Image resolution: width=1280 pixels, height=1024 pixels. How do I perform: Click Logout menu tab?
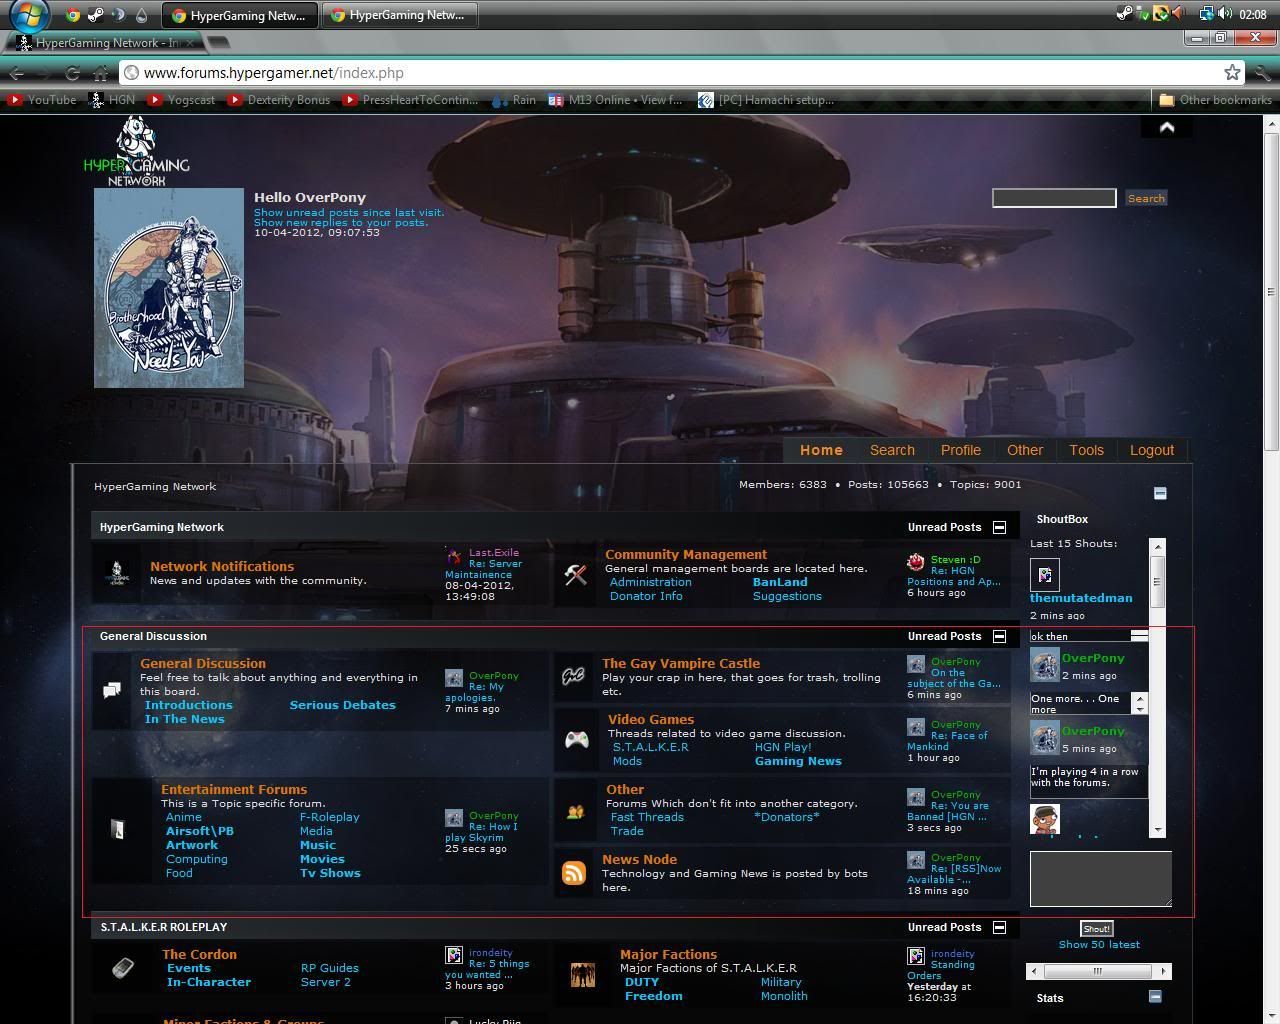point(1152,450)
